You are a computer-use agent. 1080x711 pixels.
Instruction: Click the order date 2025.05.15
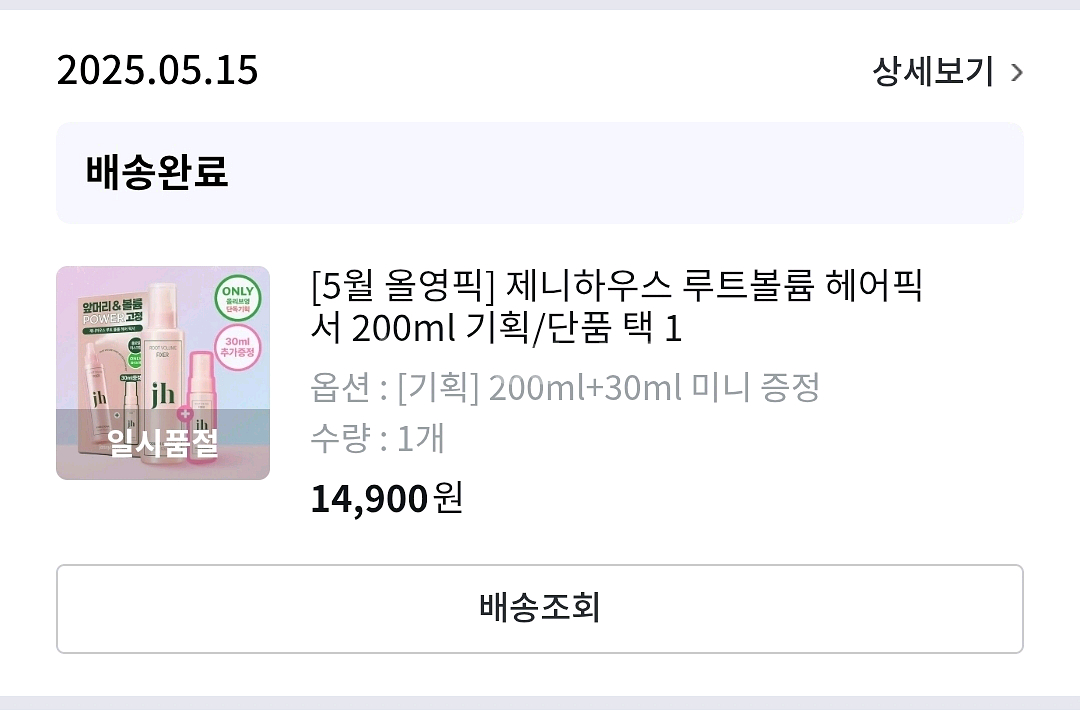pos(157,71)
